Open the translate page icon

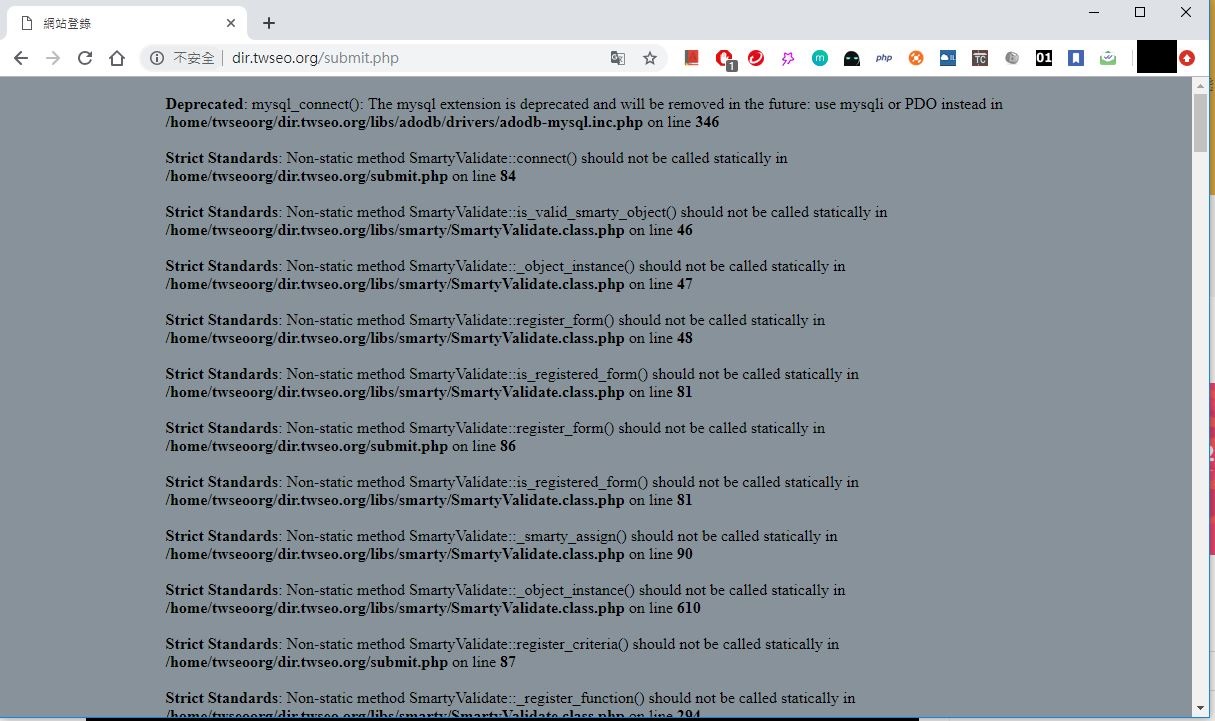(618, 58)
